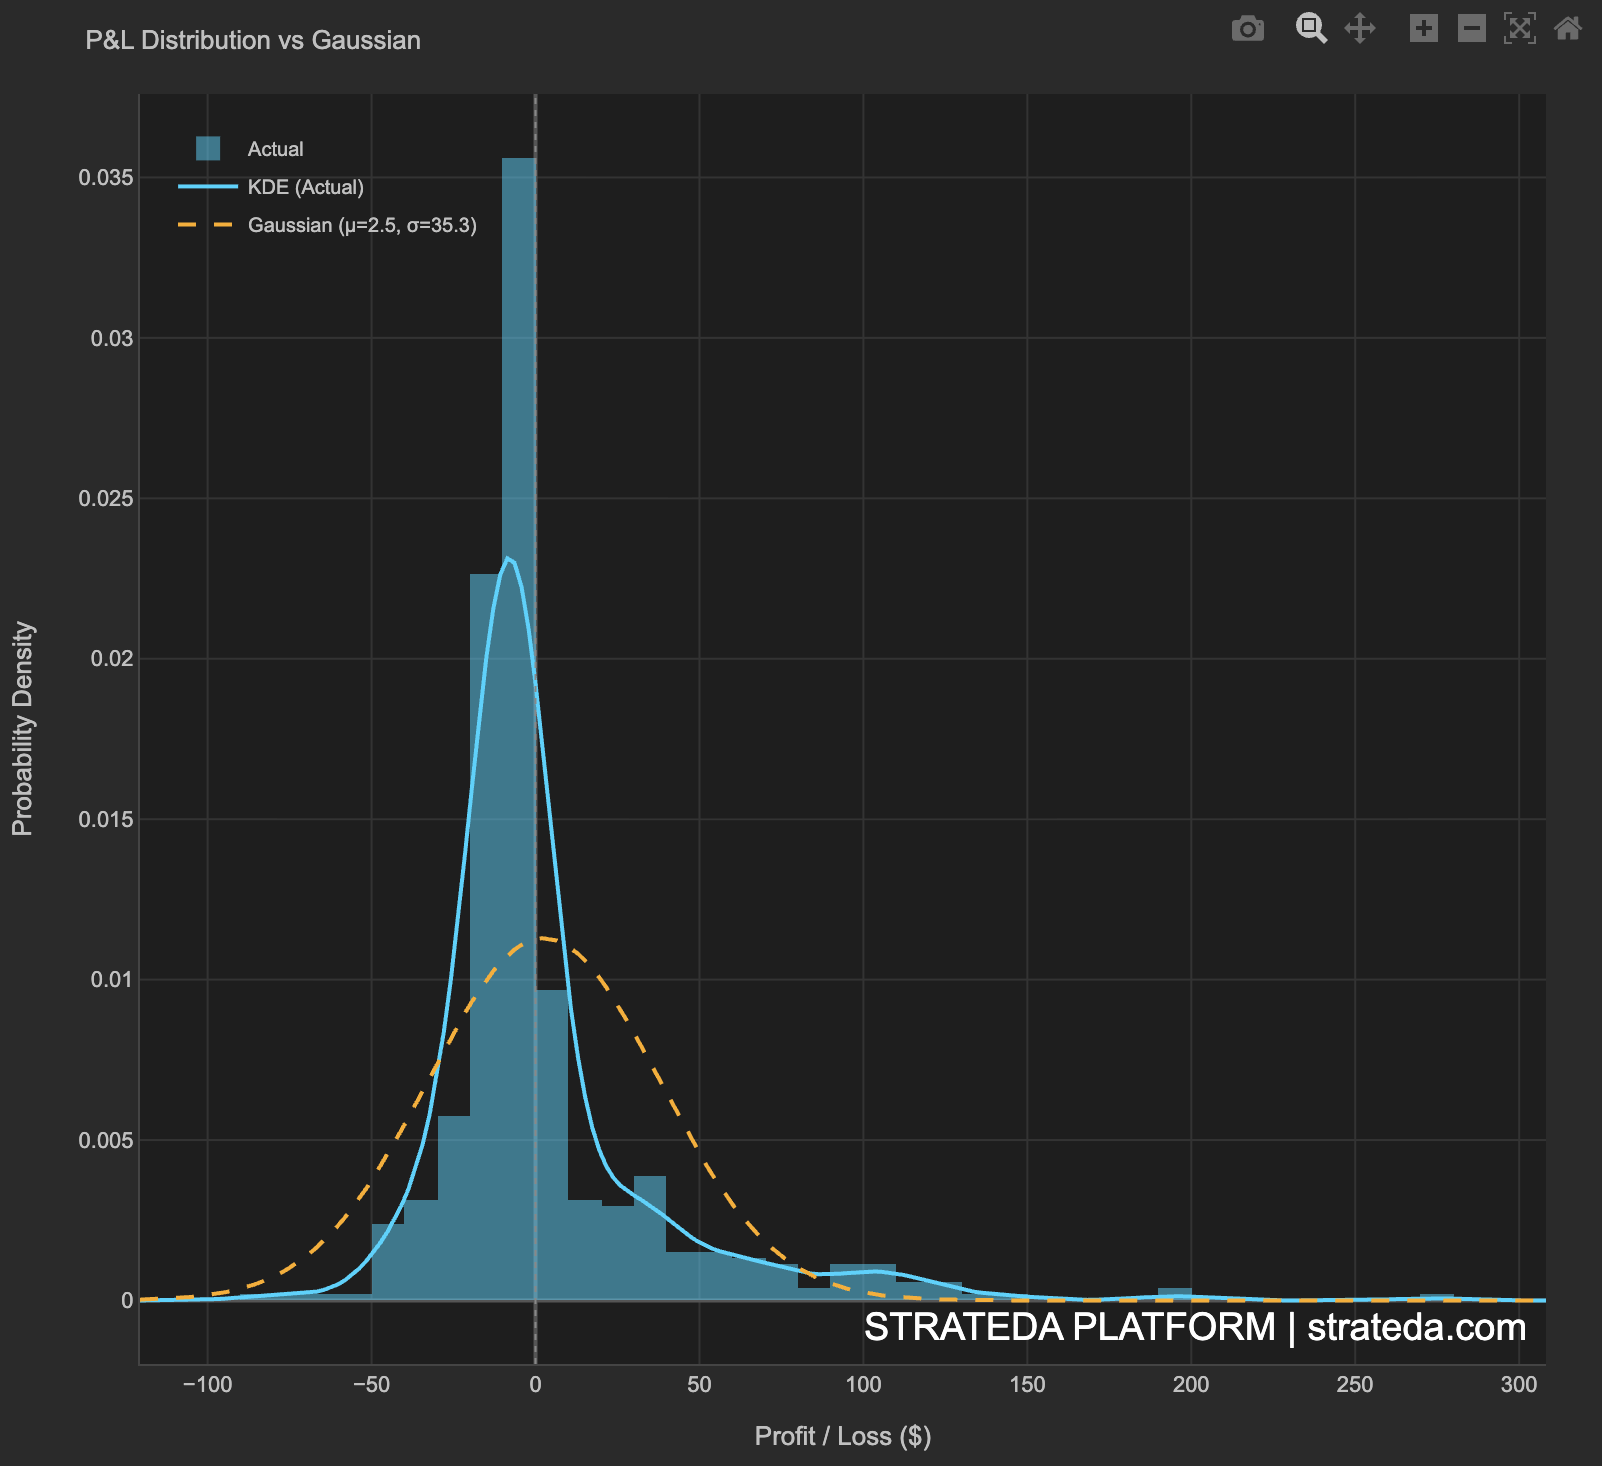
Task: Select the box zoom tool
Action: (x=1311, y=29)
